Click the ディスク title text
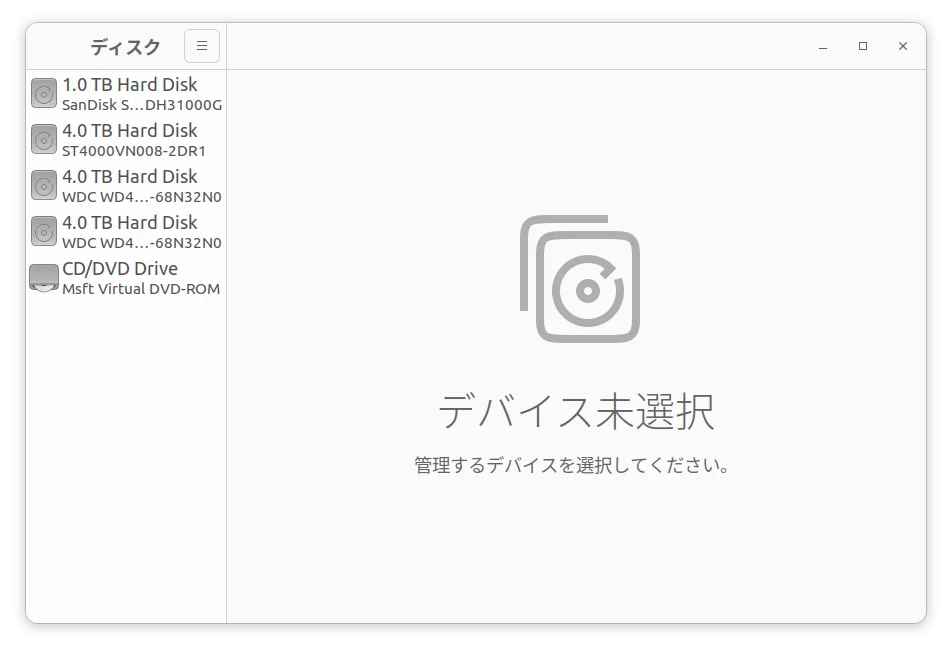 (x=125, y=47)
